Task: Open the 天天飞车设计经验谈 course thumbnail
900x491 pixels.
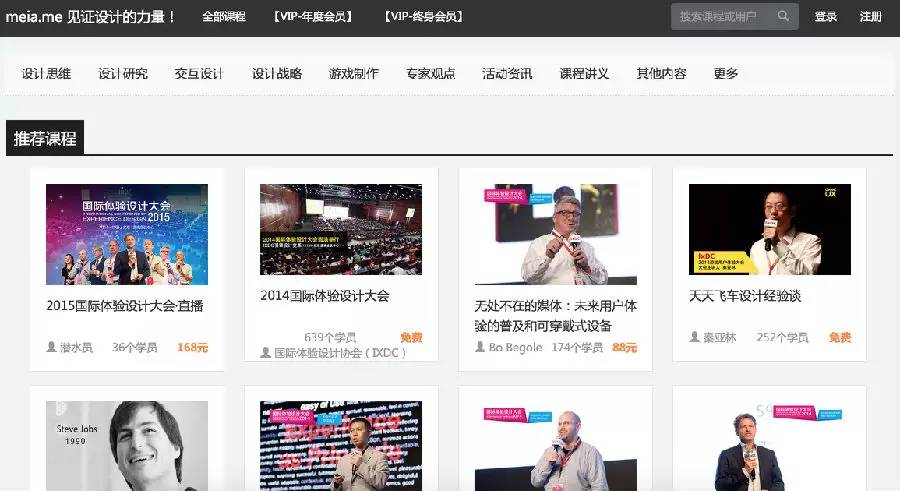Action: 769,229
